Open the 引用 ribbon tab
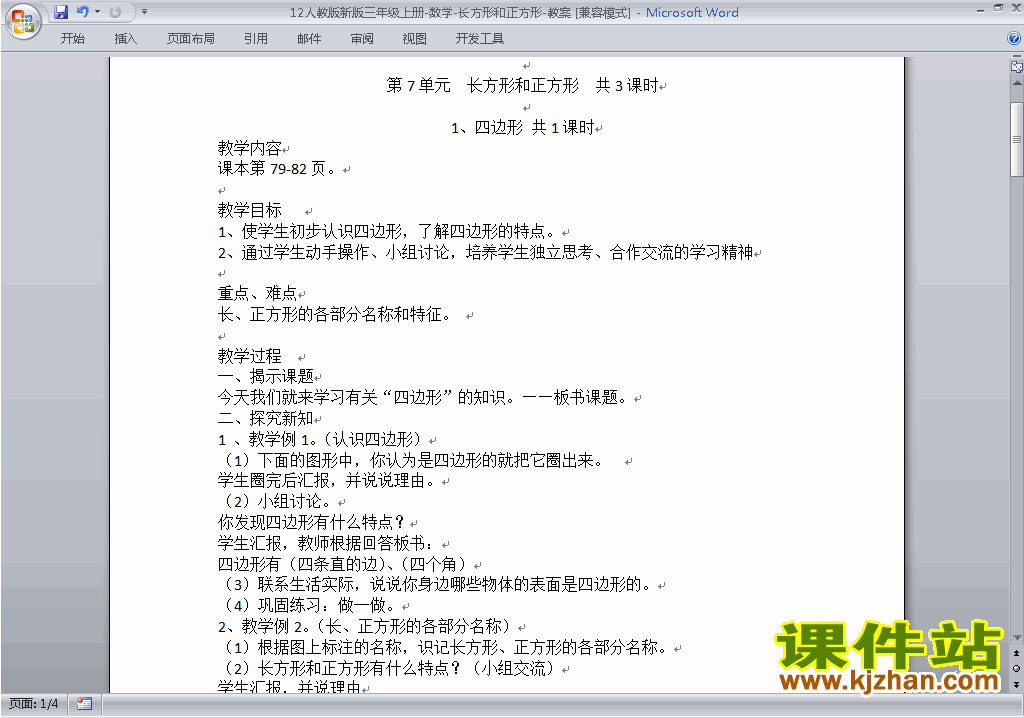 point(255,39)
